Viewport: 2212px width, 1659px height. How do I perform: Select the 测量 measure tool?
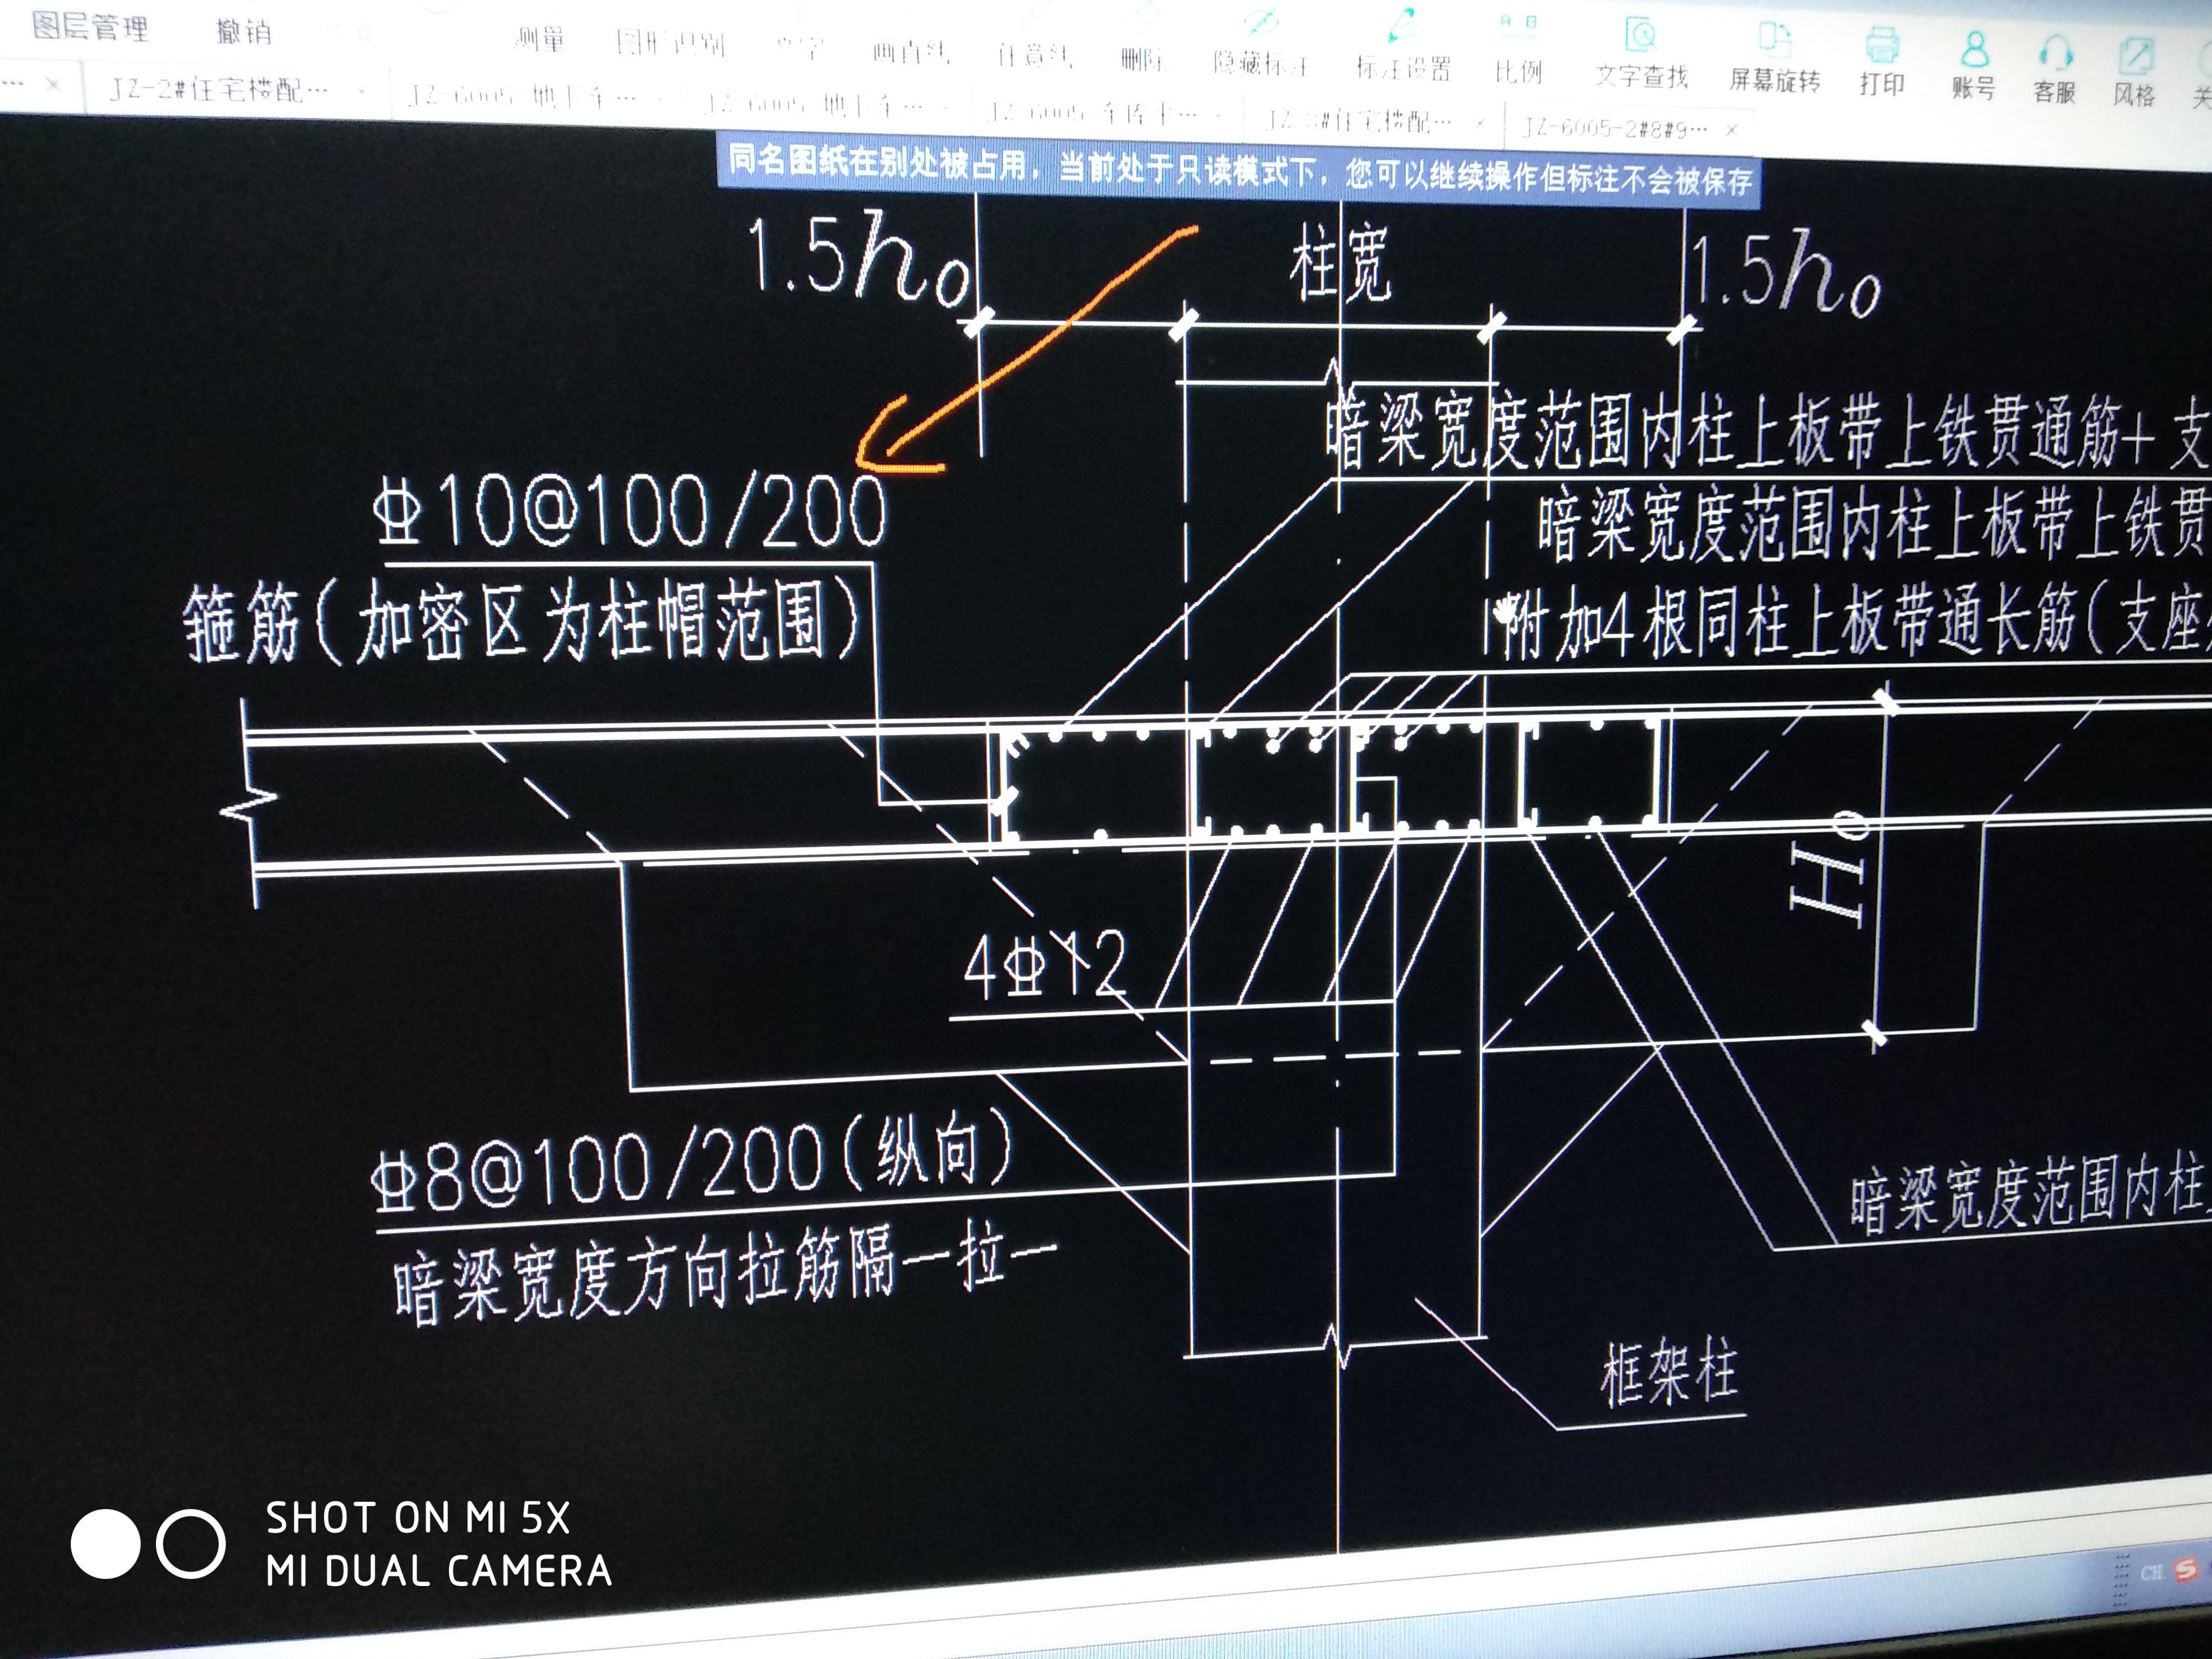[x=540, y=39]
